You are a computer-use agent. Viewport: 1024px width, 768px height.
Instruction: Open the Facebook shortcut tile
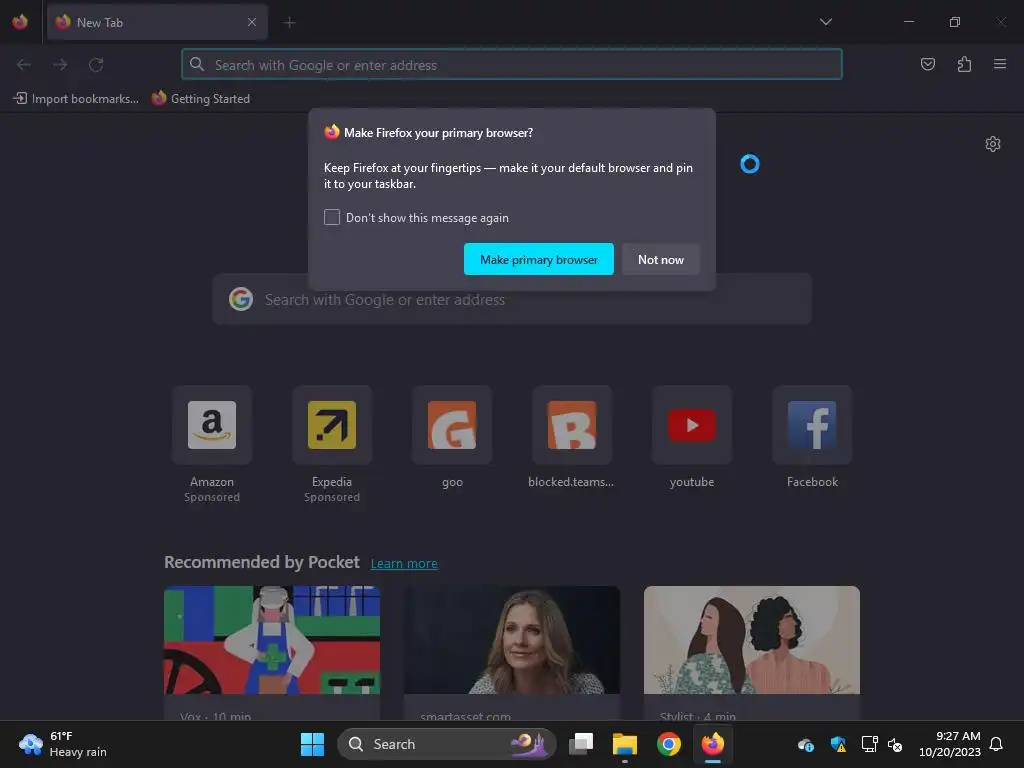[x=812, y=424]
